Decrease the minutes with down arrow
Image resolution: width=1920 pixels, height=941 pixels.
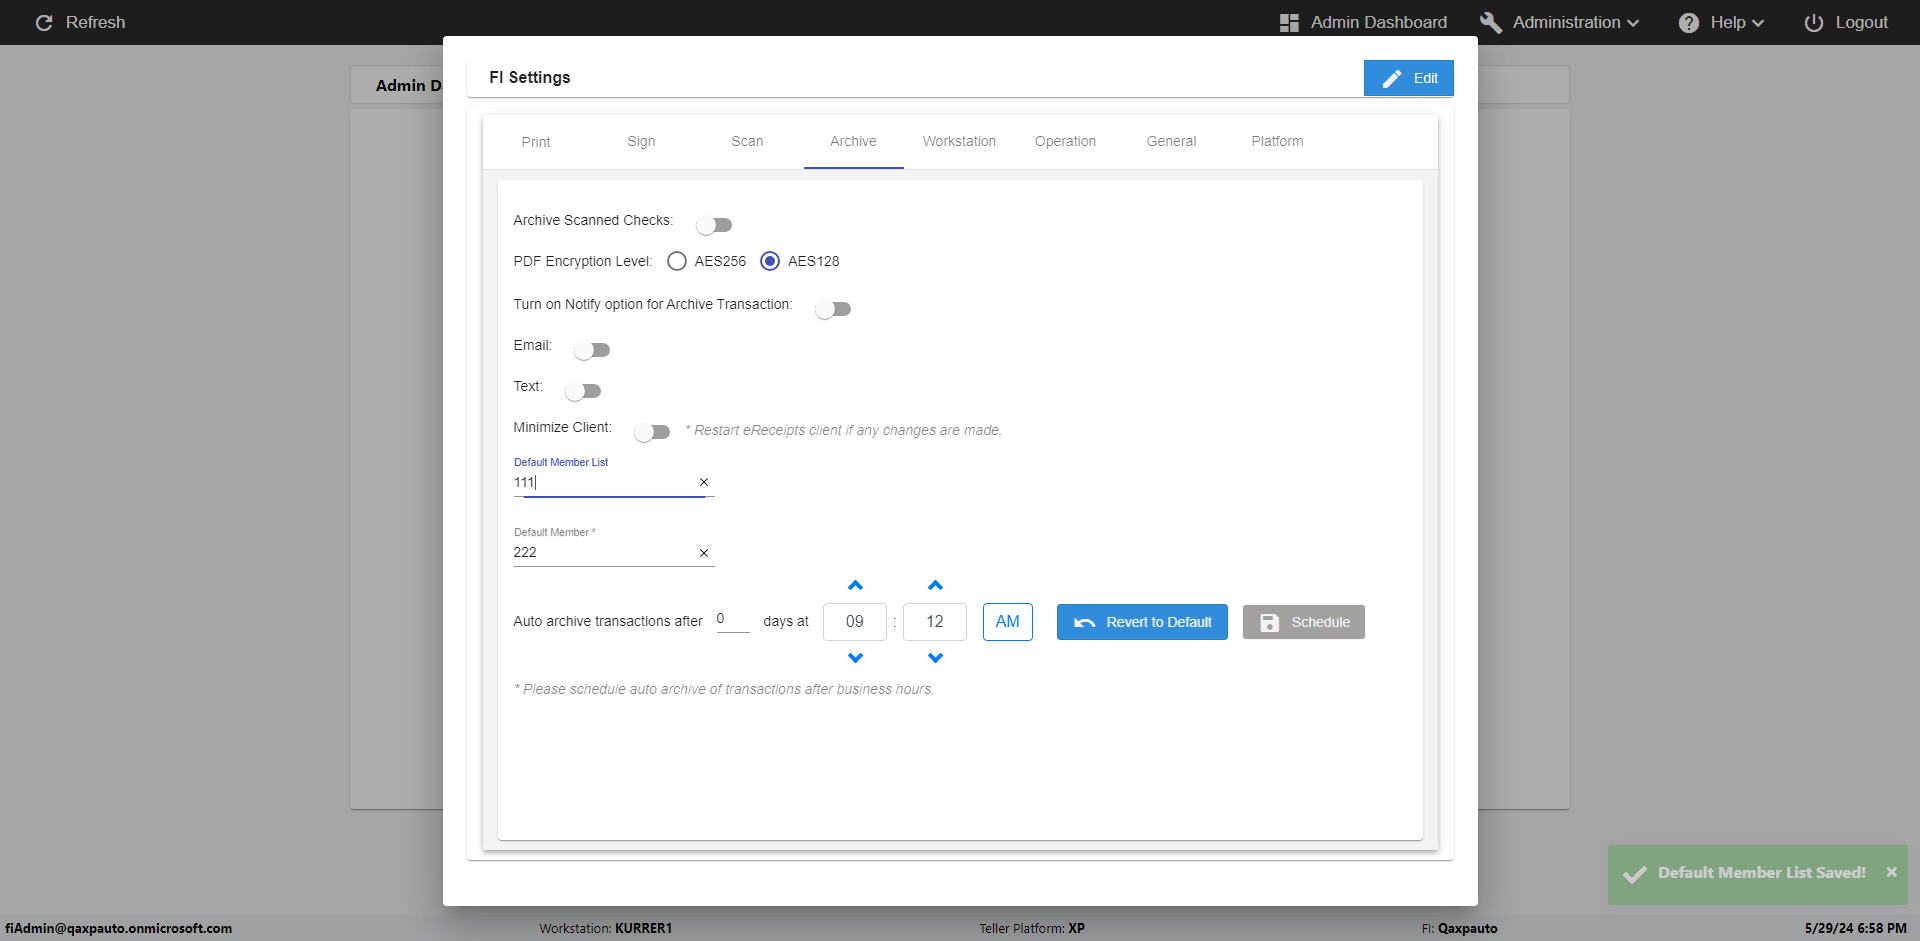(x=935, y=658)
